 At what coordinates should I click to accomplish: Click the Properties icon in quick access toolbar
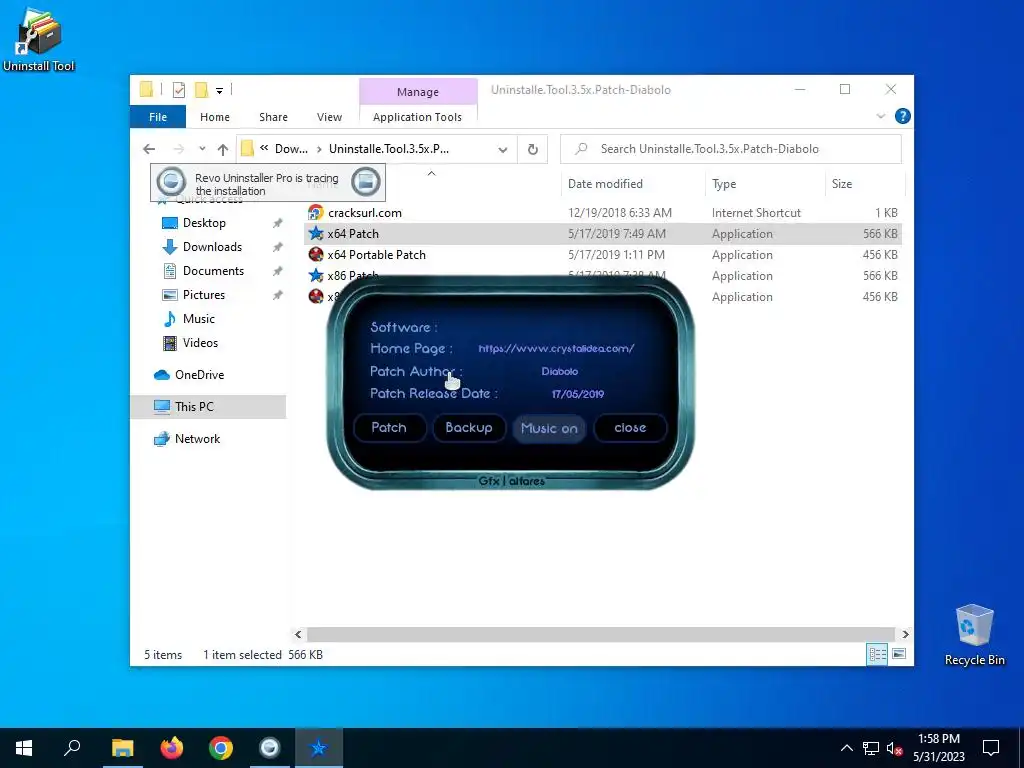pyautogui.click(x=179, y=90)
